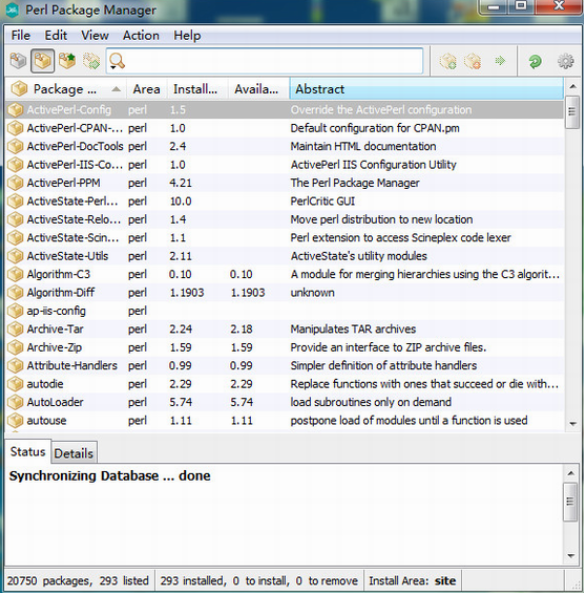This screenshot has height=593, width=584.
Task: Sort by Abstract column header
Action: (x=426, y=89)
